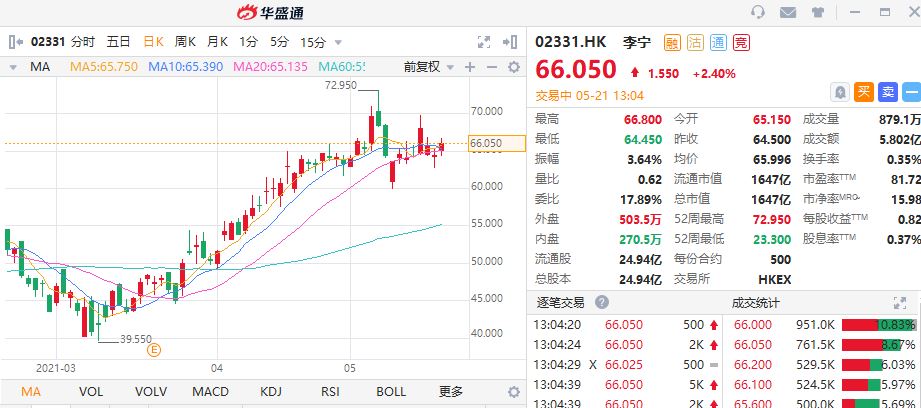
Task: Collapse chart panel using left arrow icon
Action: pyautogui.click(x=16, y=42)
